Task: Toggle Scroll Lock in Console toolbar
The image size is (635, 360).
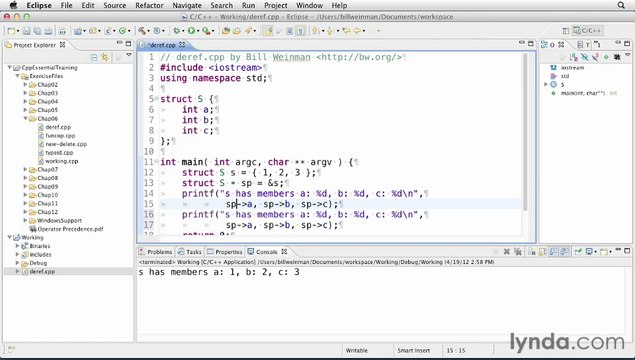Action: pos(542,252)
